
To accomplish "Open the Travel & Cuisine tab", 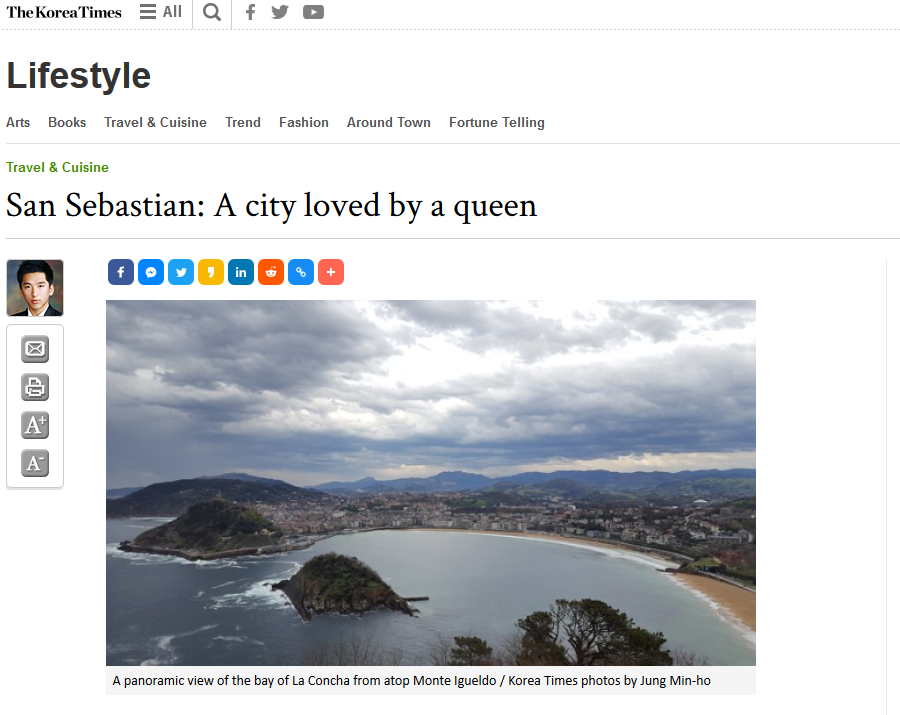I will click(156, 122).
